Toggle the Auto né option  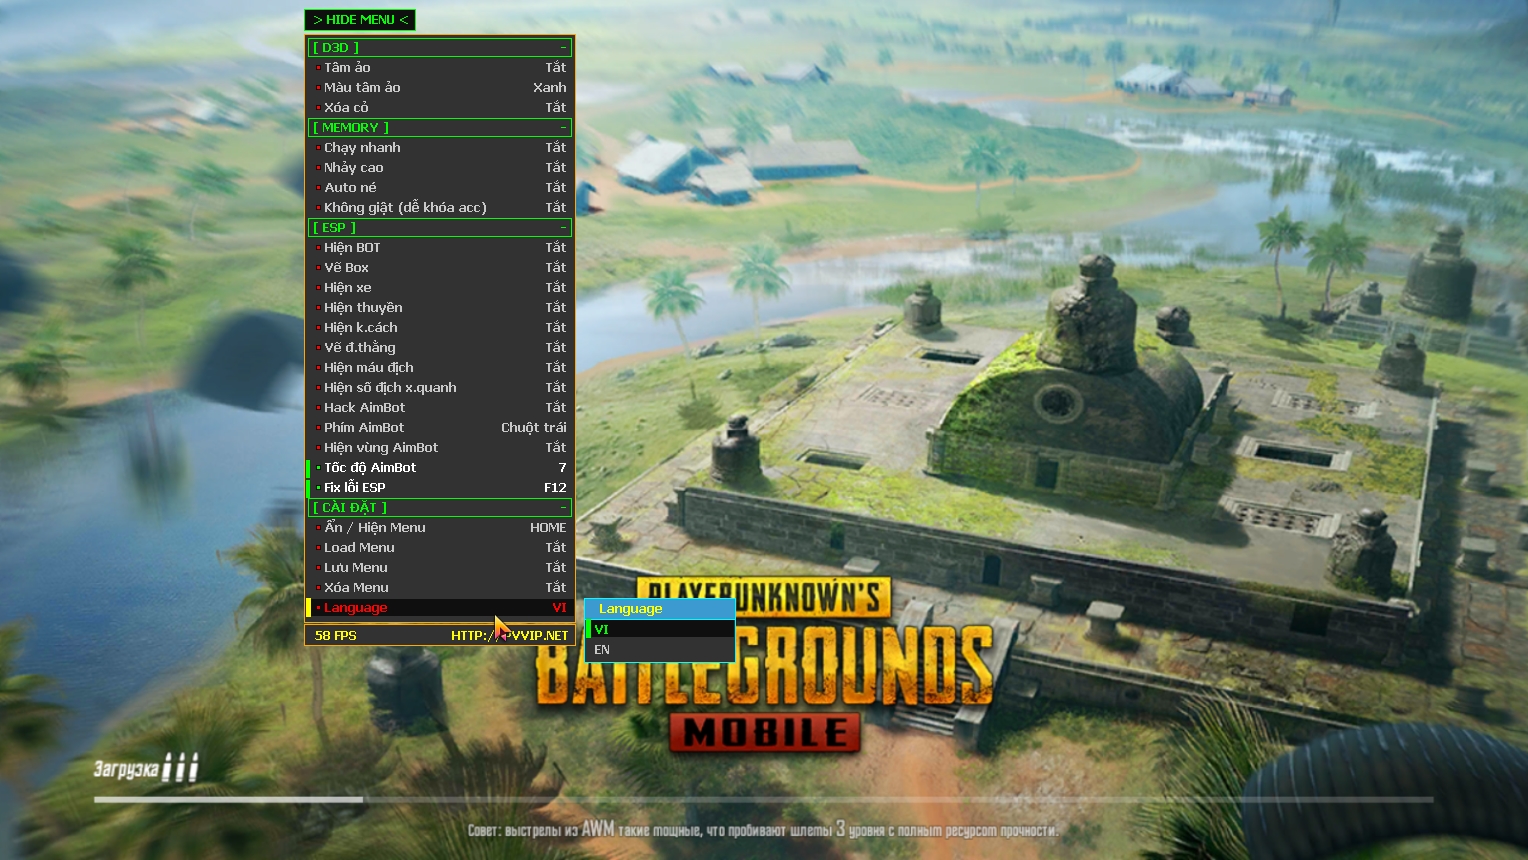pyautogui.click(x=440, y=187)
